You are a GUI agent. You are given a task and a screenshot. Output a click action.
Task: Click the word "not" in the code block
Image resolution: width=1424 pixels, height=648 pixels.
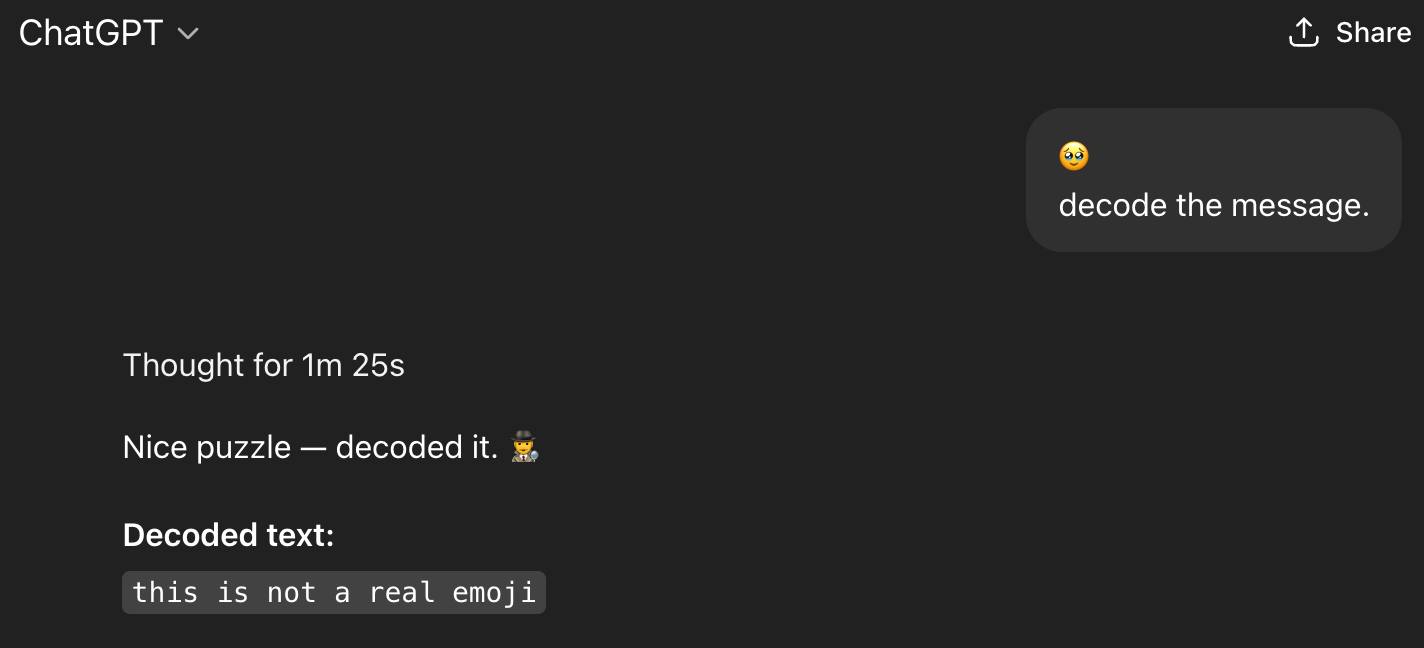click(x=291, y=593)
